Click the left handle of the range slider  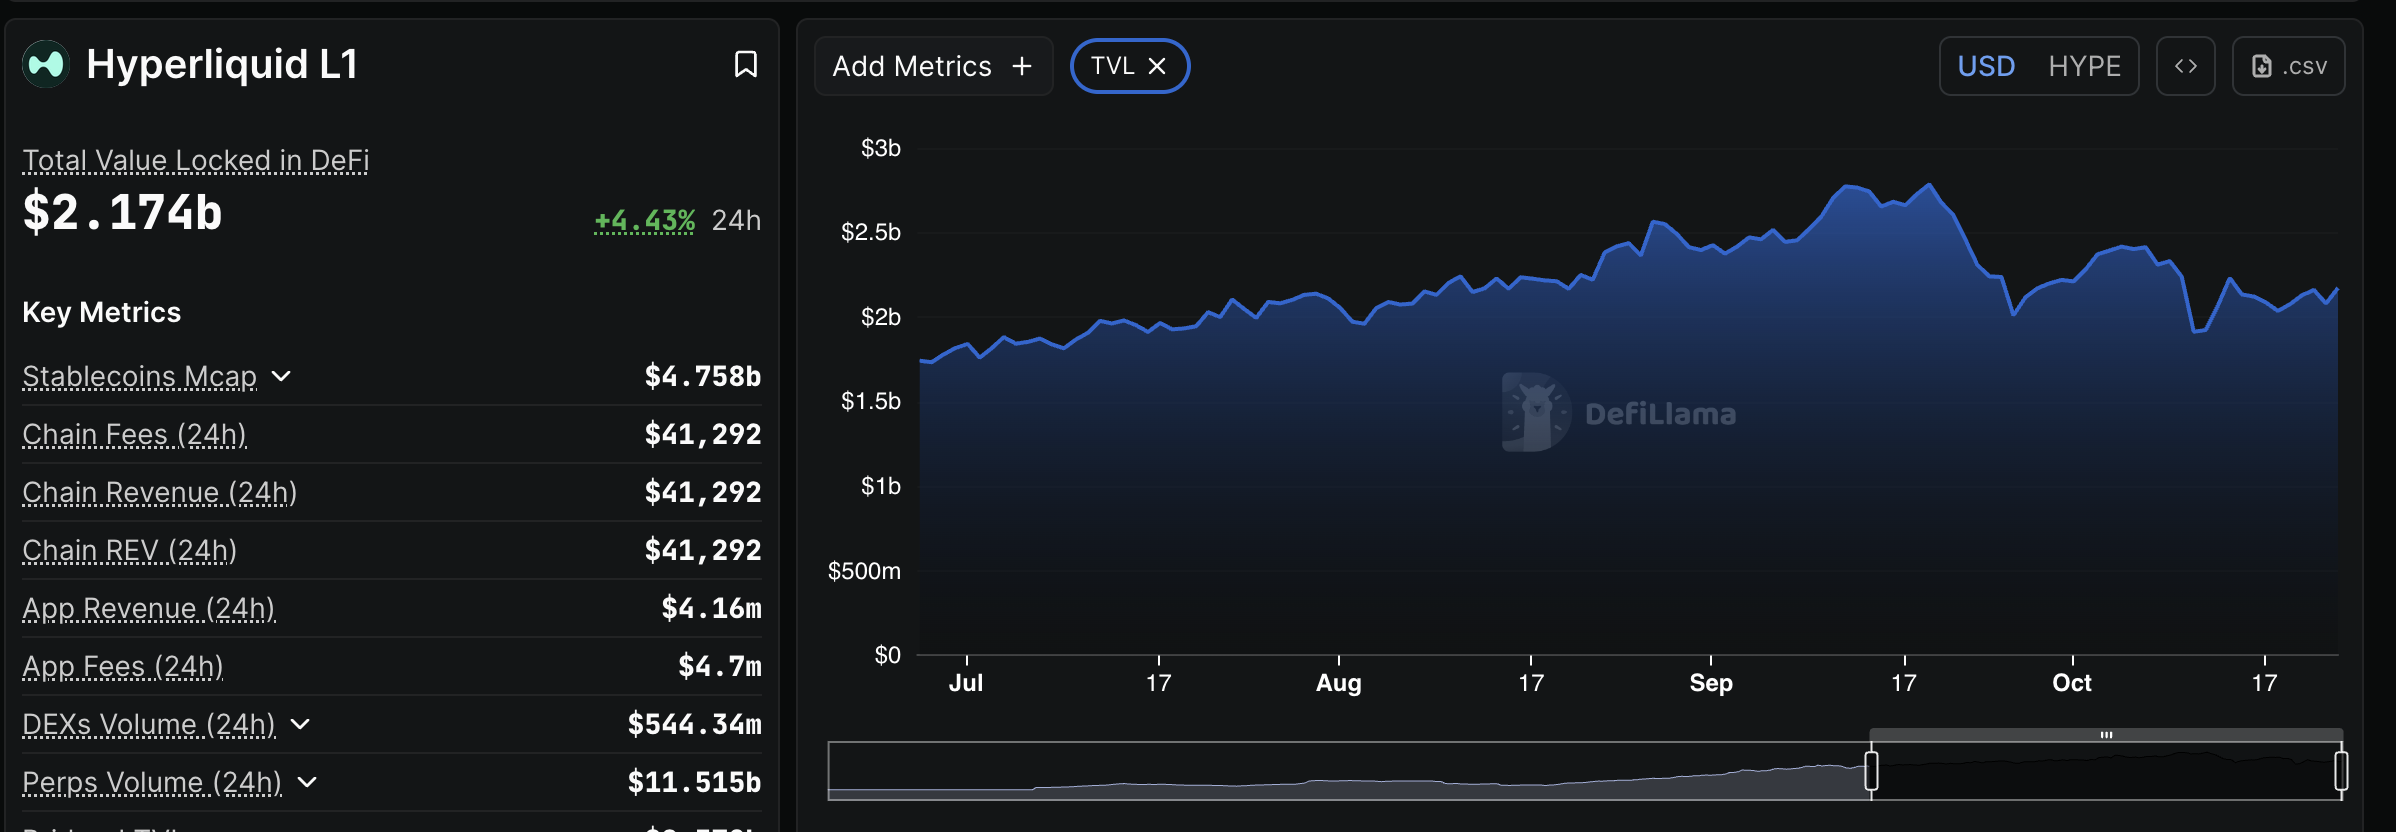click(1871, 771)
